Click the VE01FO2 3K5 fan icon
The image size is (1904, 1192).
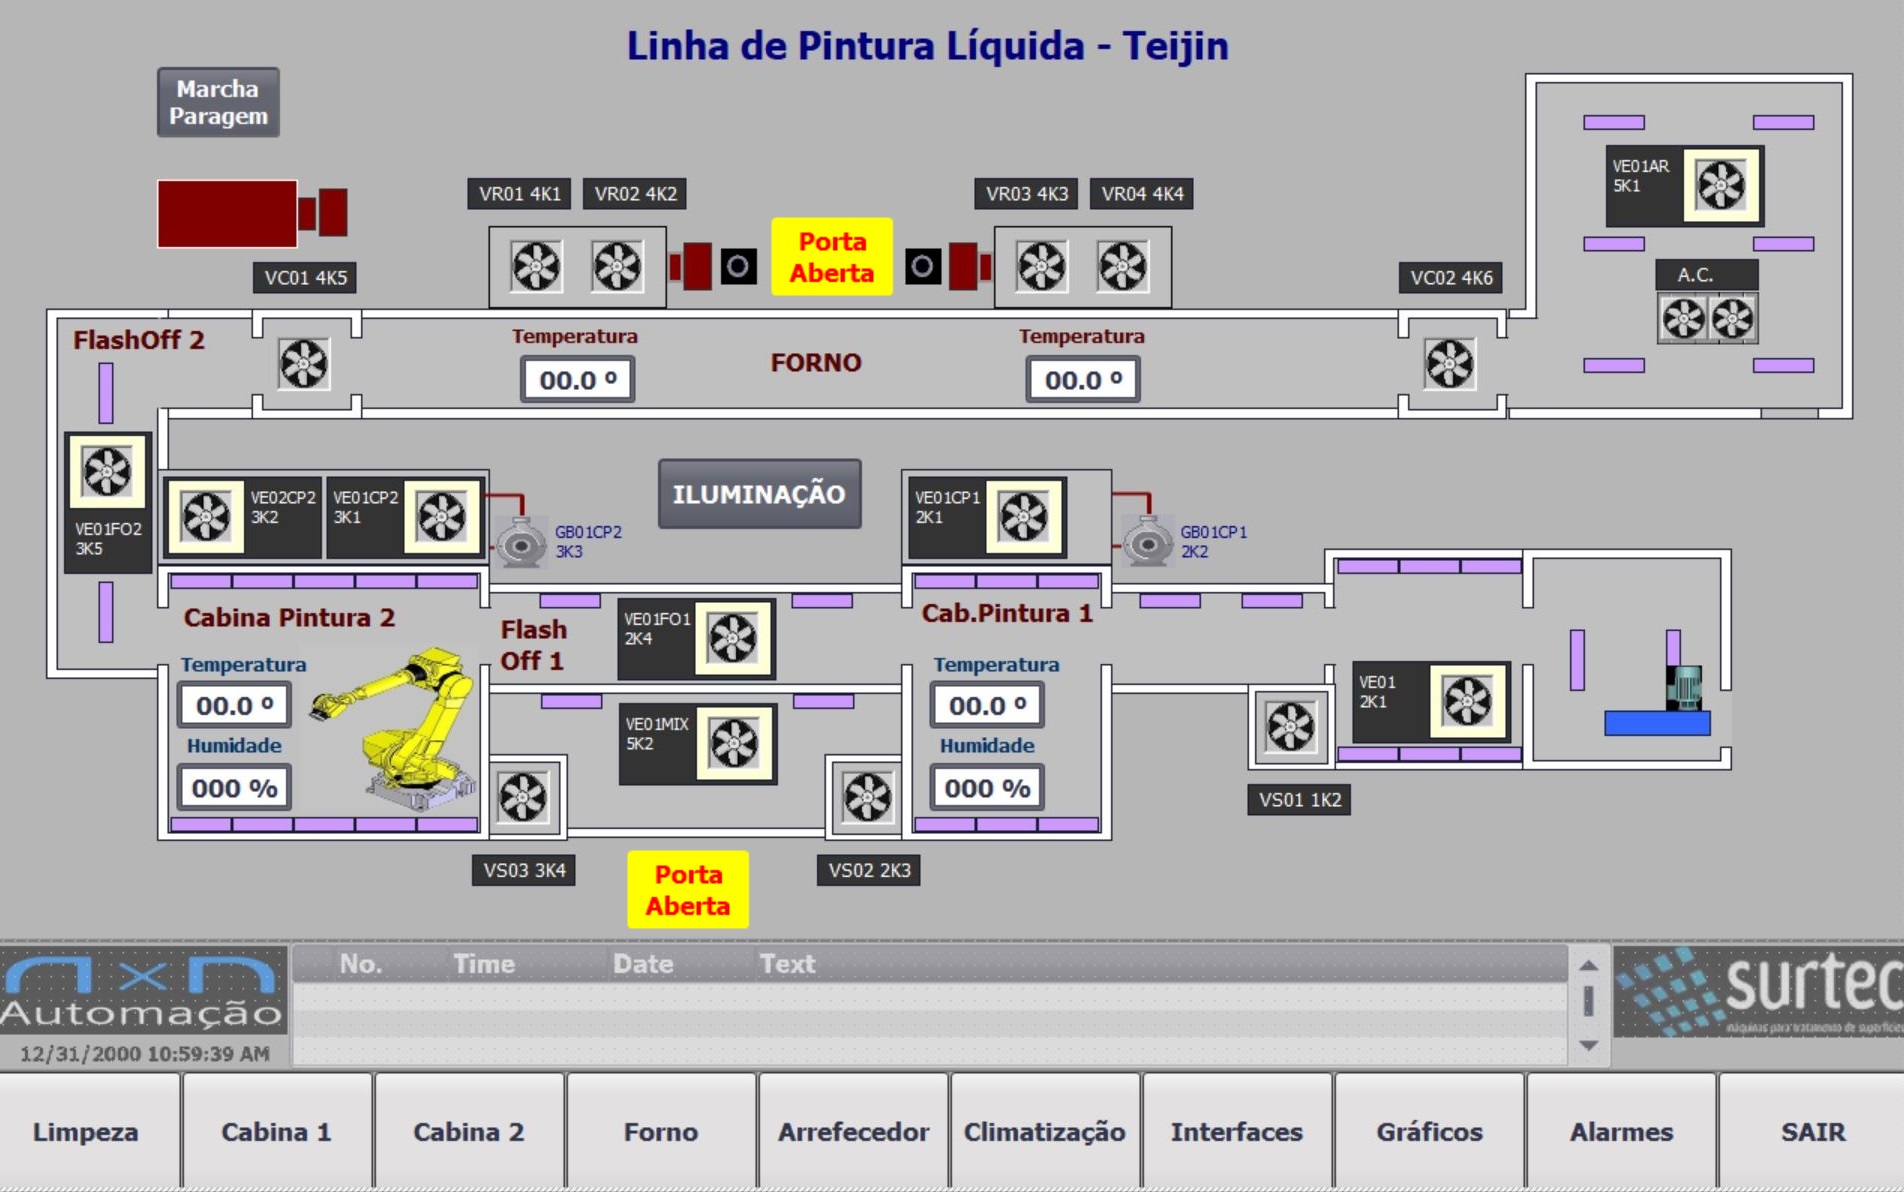(107, 472)
